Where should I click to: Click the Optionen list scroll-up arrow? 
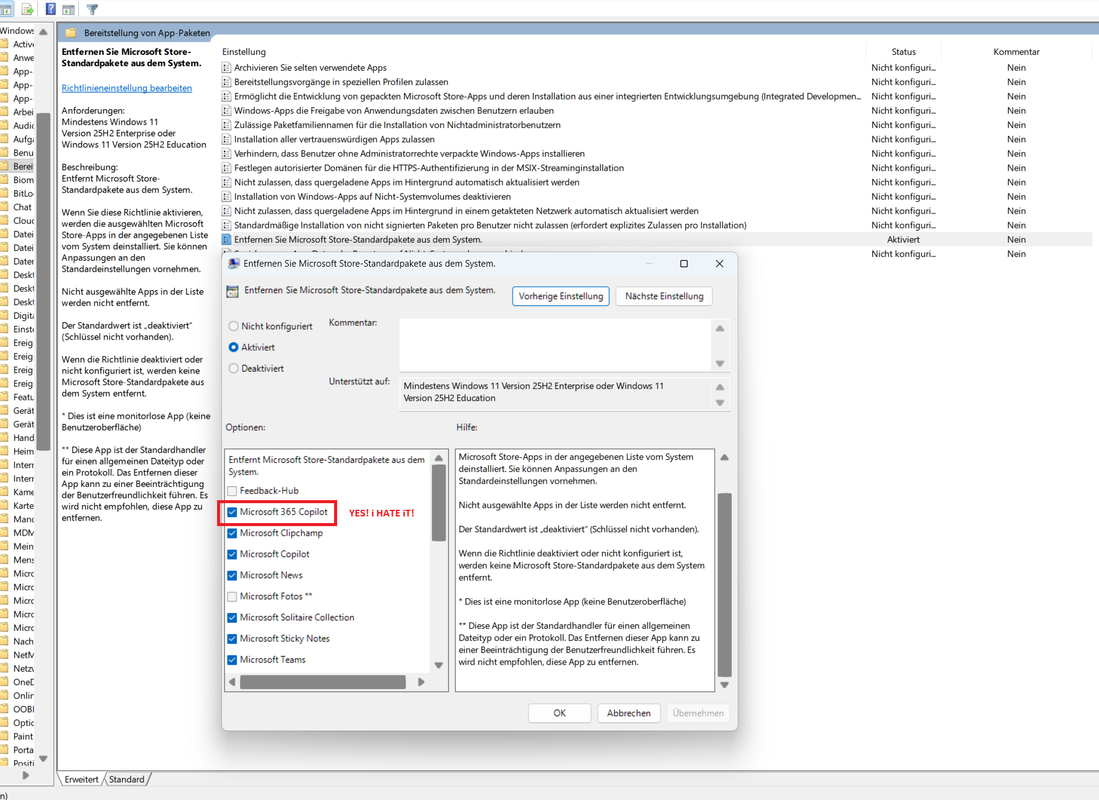pos(439,458)
